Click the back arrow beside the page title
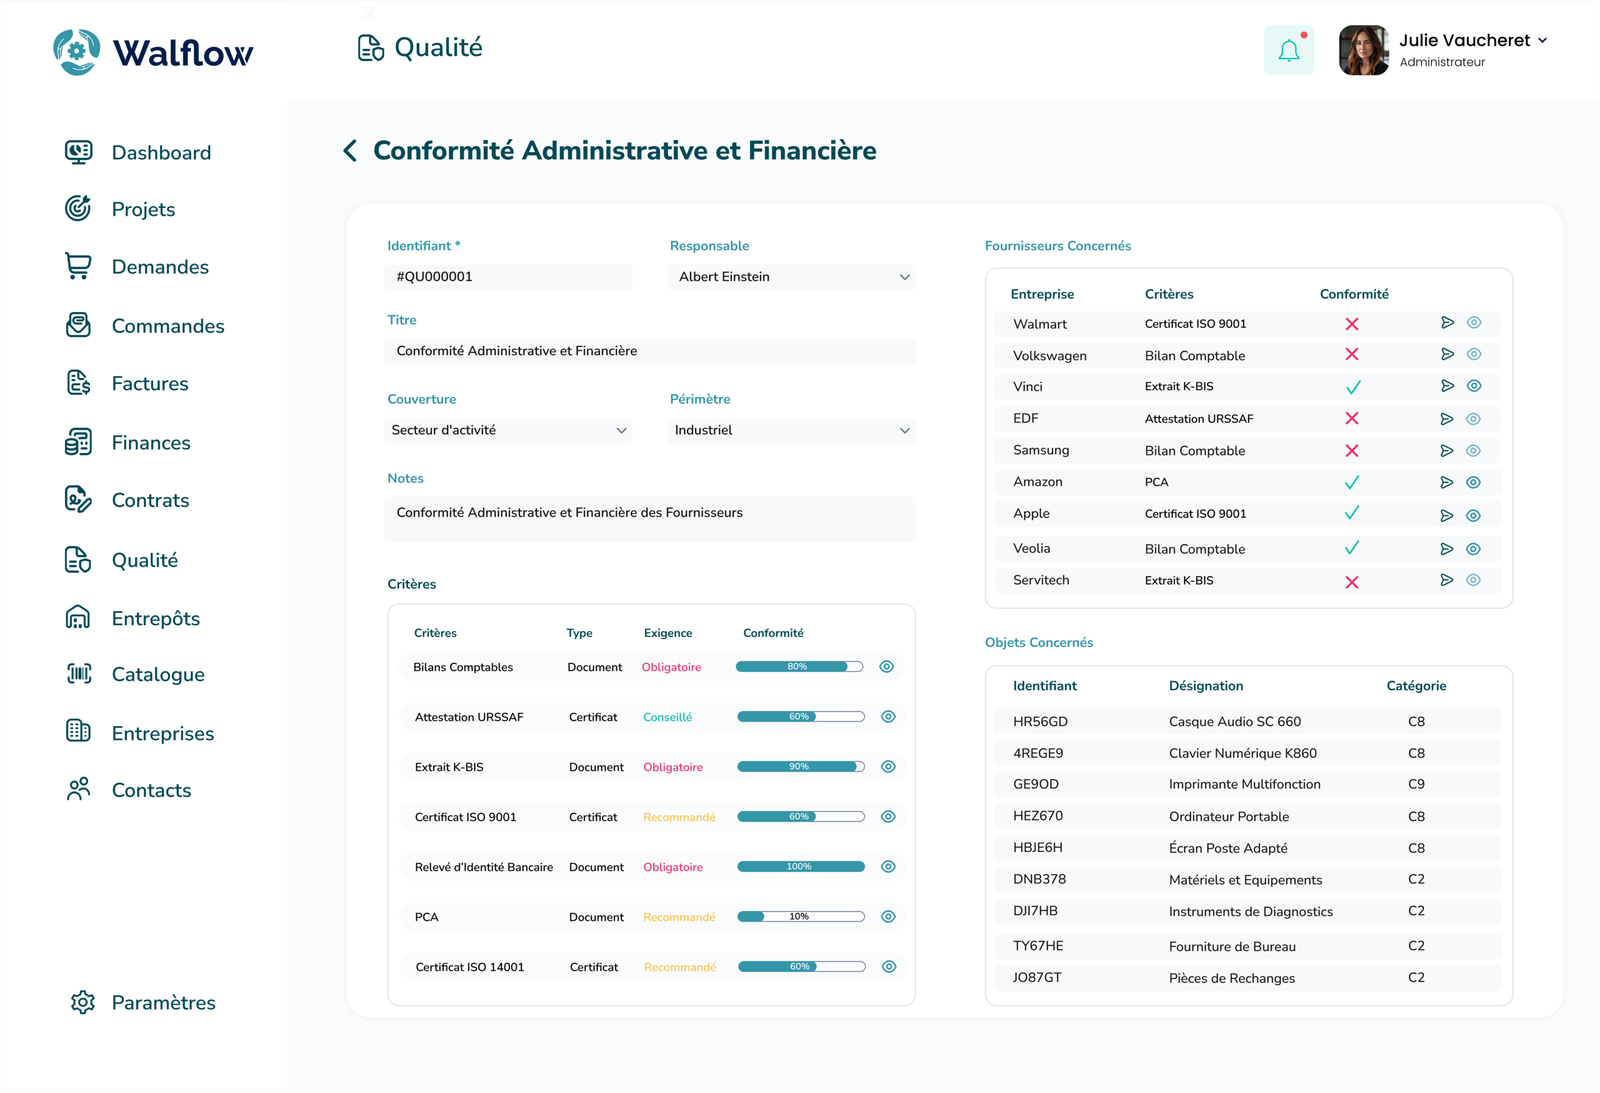 [350, 151]
